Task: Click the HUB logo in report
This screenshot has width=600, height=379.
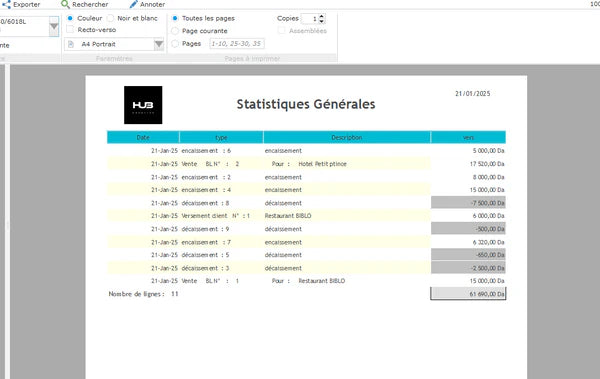Action: 143,105
